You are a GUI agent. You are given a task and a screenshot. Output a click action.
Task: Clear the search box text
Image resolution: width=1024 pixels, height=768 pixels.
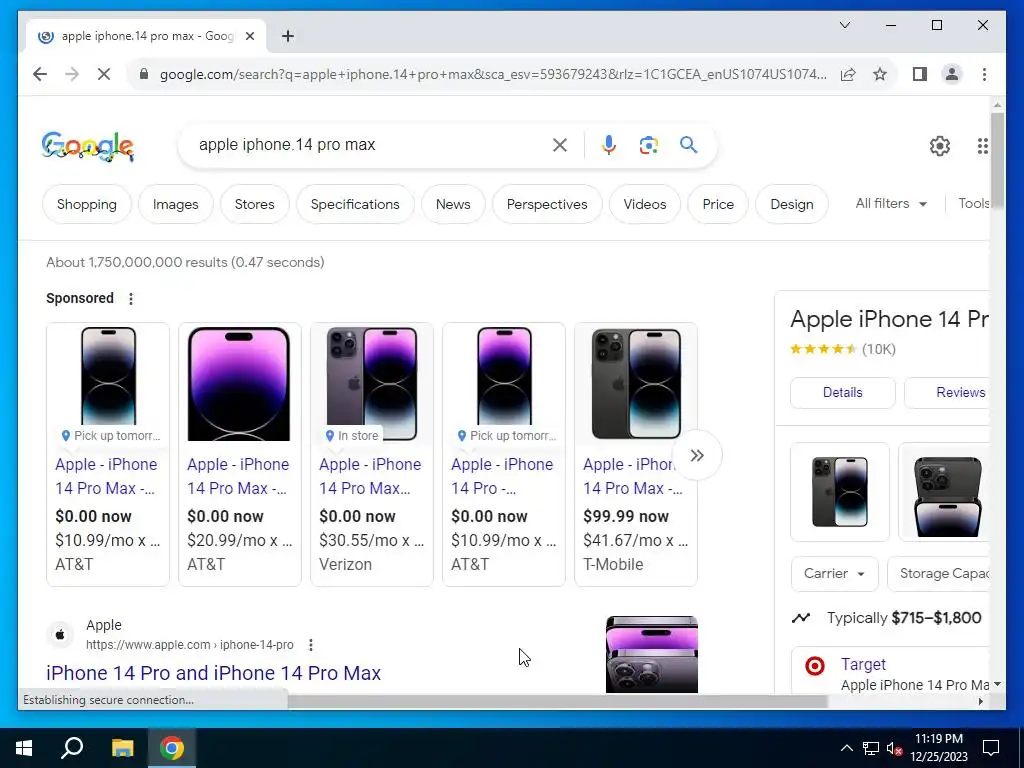tap(560, 145)
